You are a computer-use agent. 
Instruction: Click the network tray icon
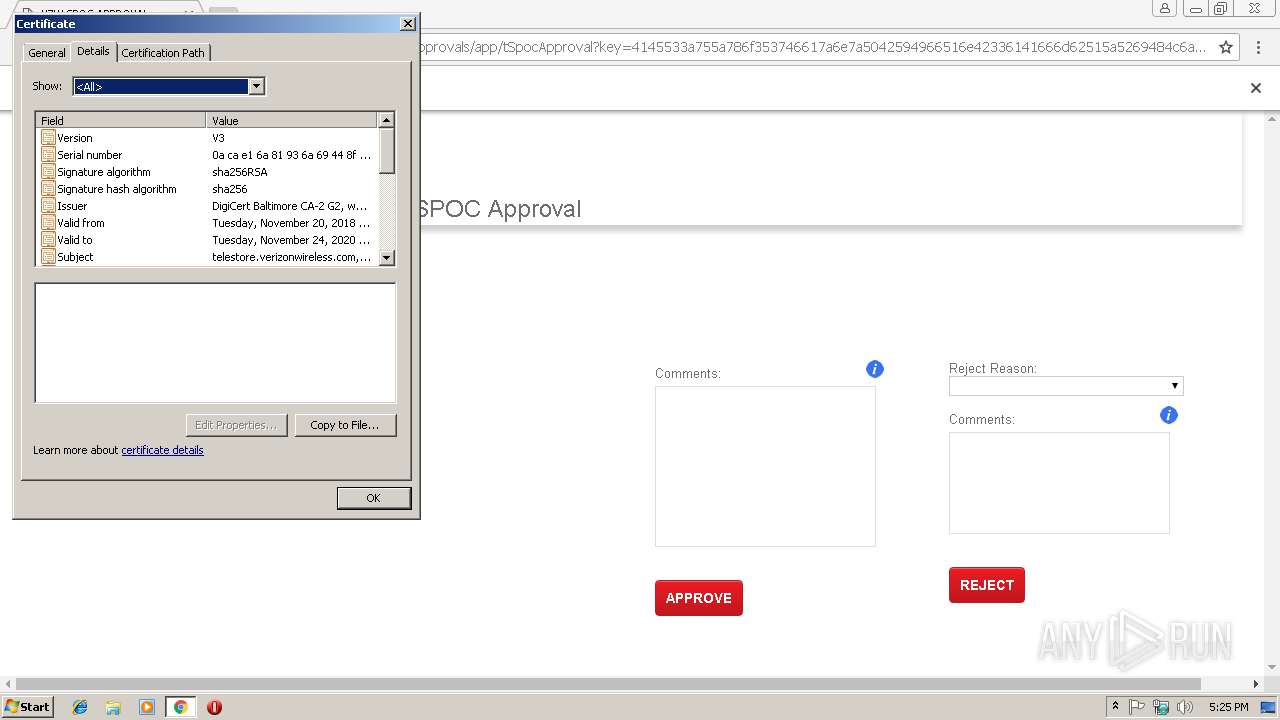point(1161,707)
